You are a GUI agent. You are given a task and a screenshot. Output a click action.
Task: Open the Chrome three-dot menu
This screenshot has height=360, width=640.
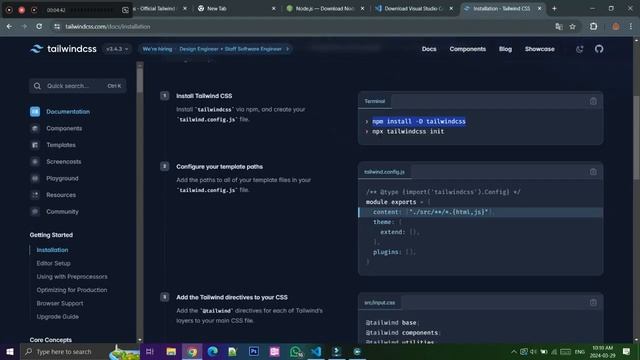point(631,27)
